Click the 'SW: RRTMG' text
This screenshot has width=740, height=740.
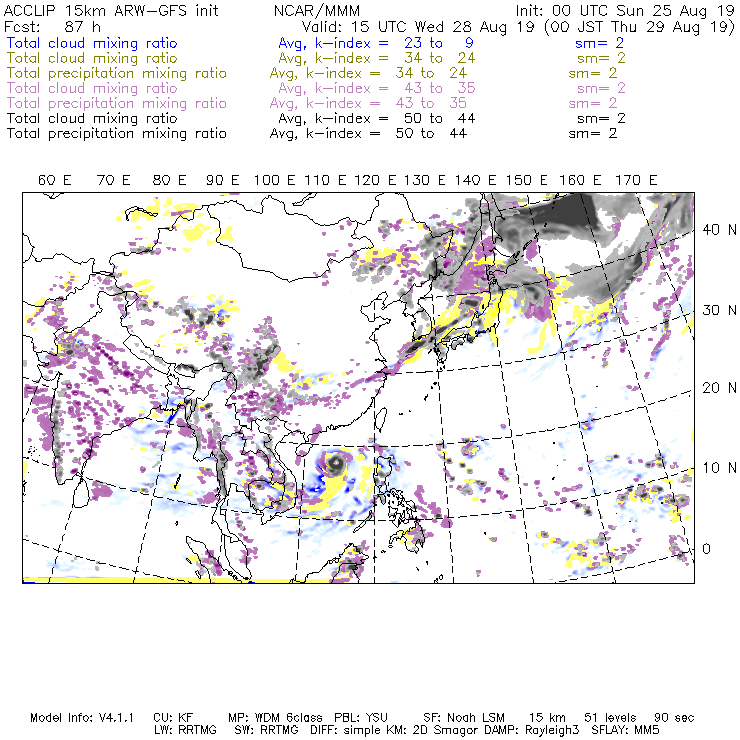click(x=266, y=730)
